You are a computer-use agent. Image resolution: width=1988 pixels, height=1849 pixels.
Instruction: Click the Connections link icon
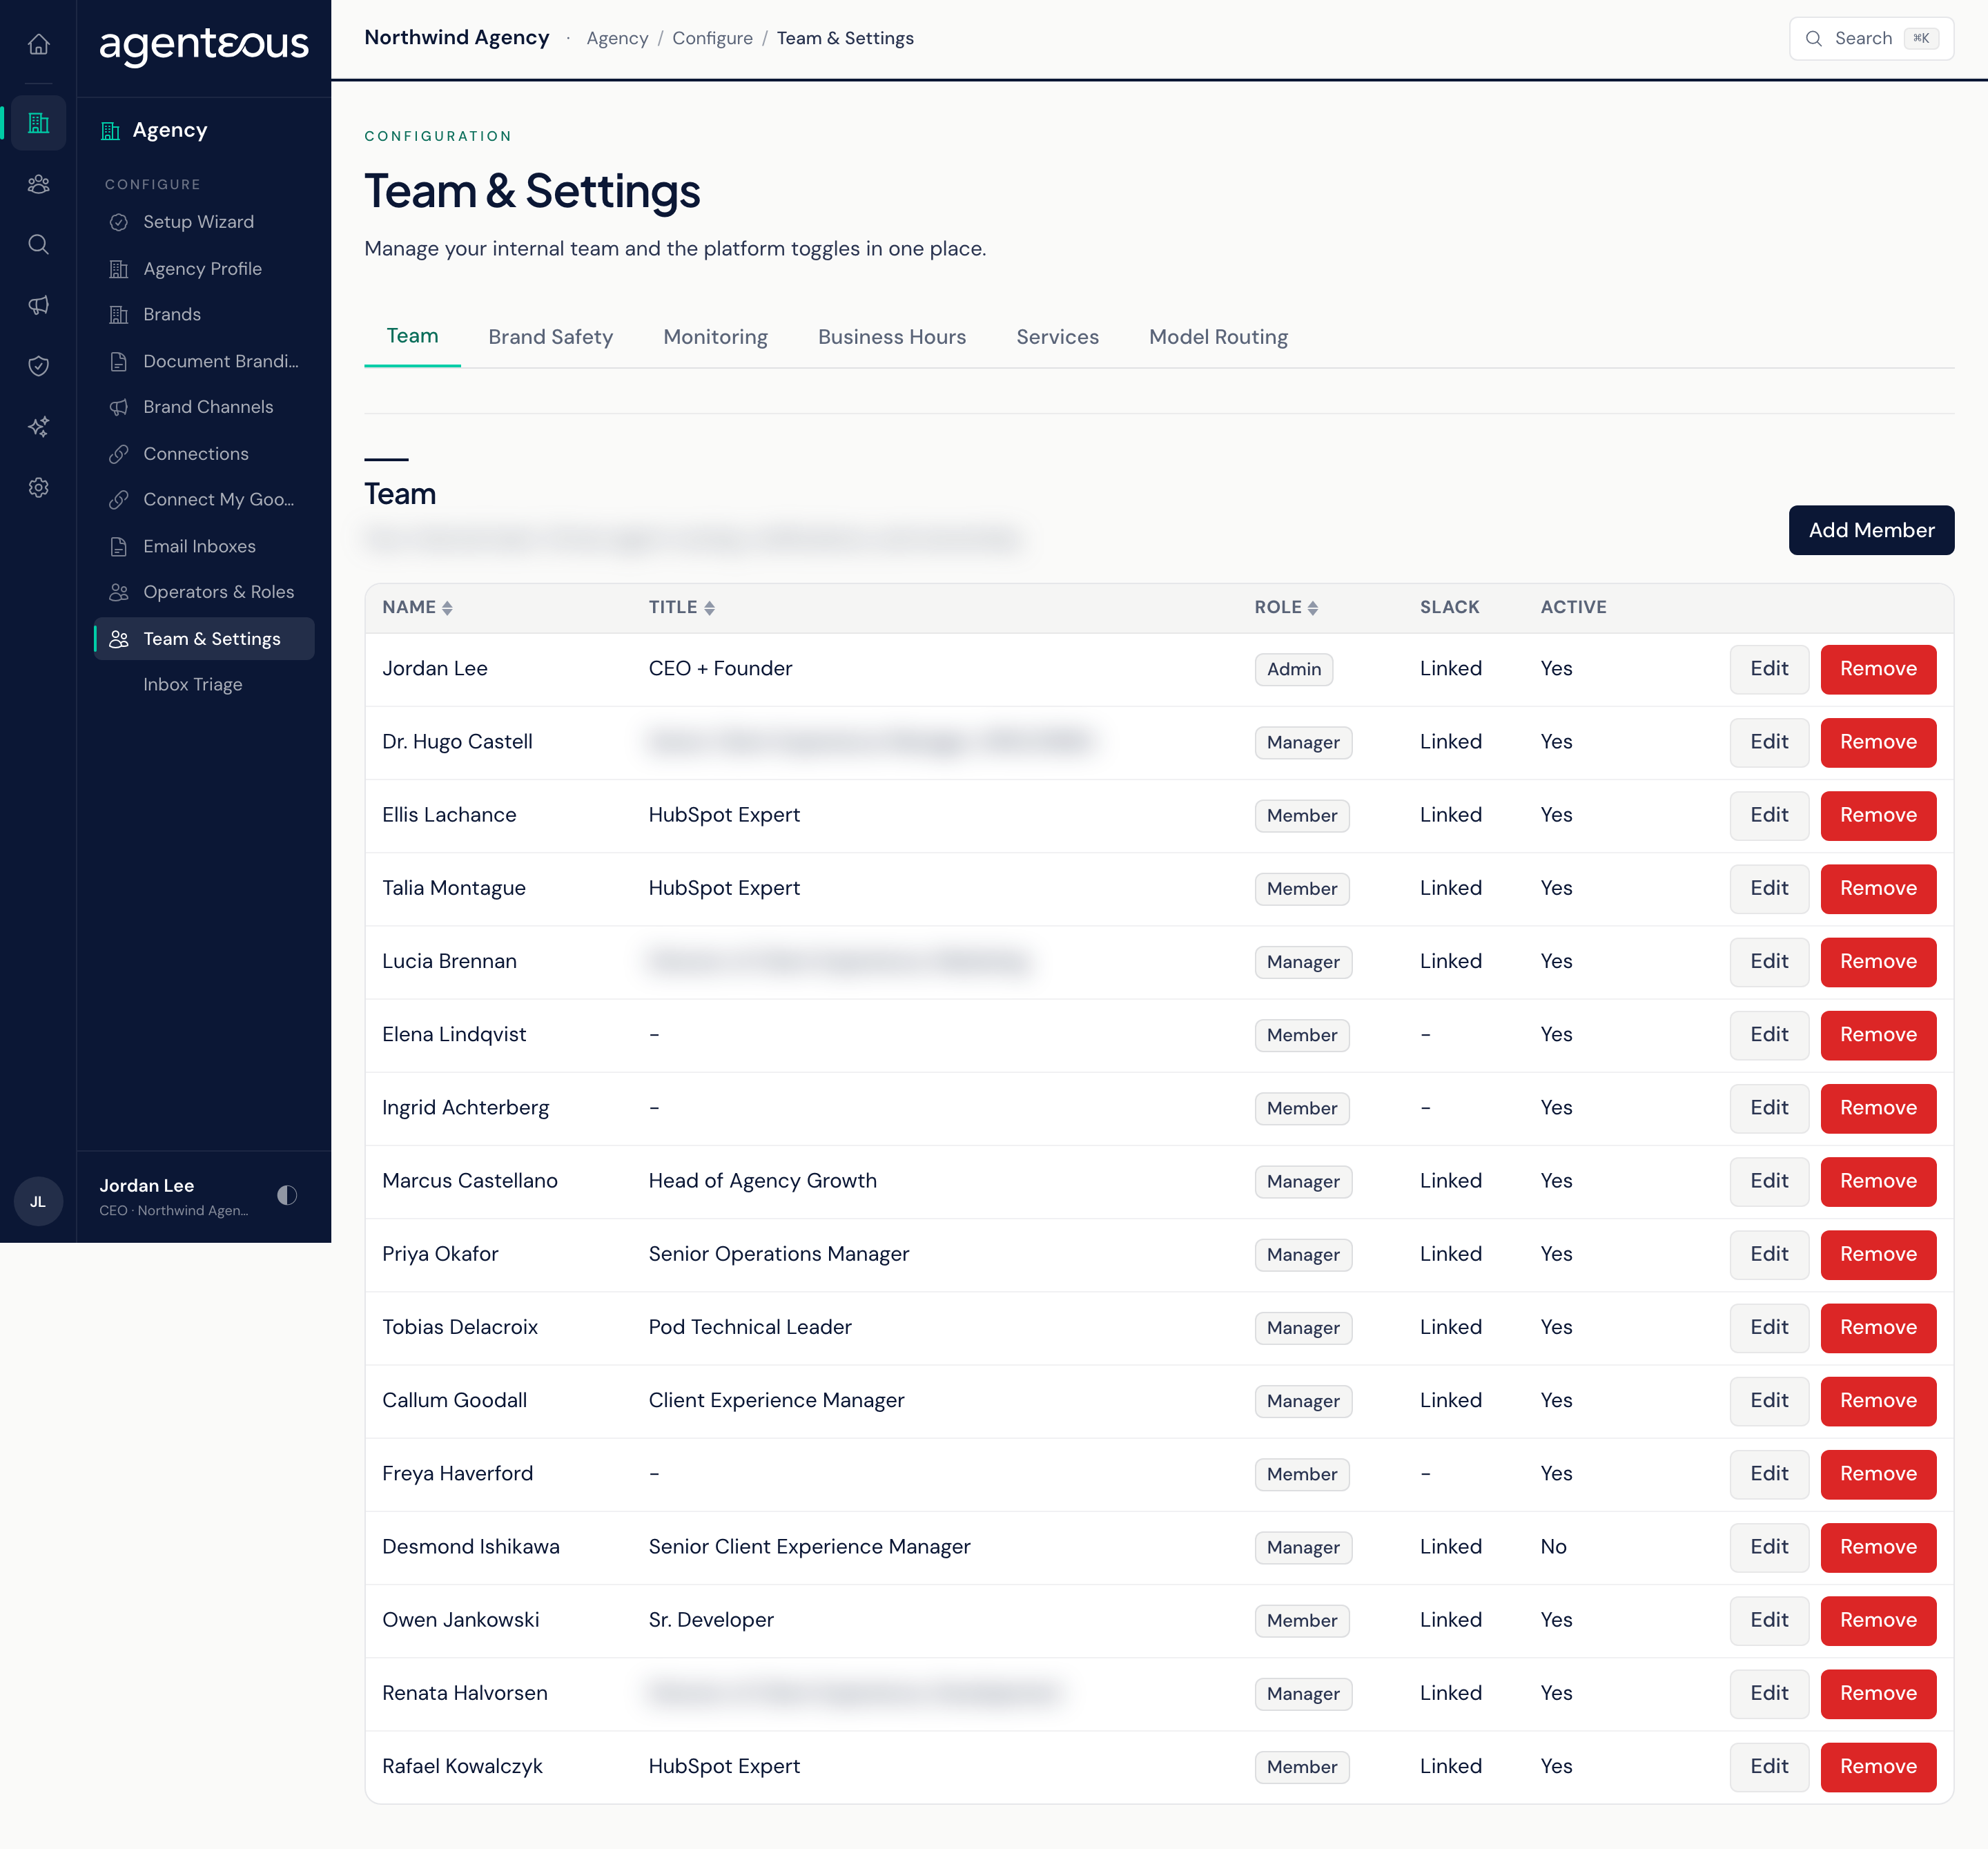tap(119, 454)
